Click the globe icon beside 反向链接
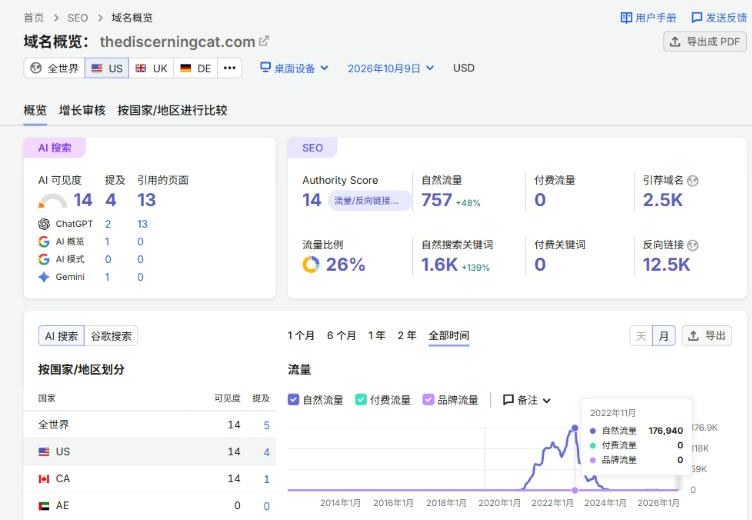 pyautogui.click(x=693, y=245)
